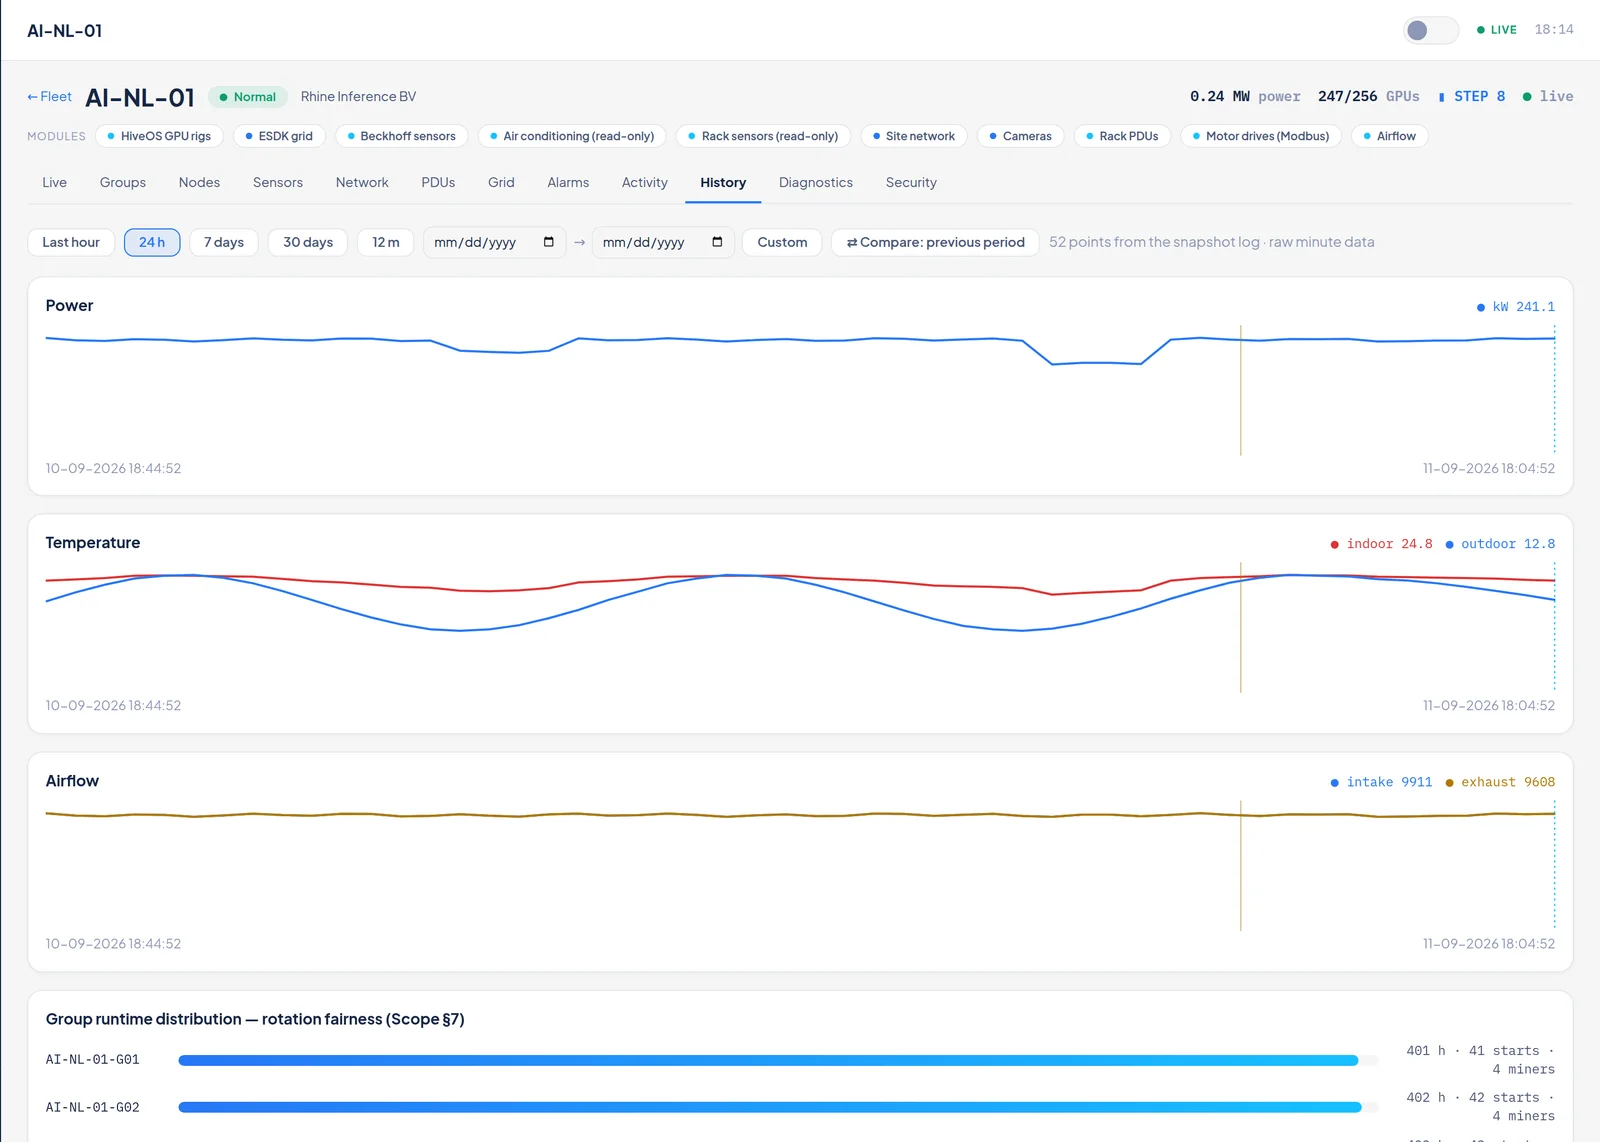Click the indoor temperature legend entry
The height and width of the screenshot is (1142, 1600).
coord(1381,544)
